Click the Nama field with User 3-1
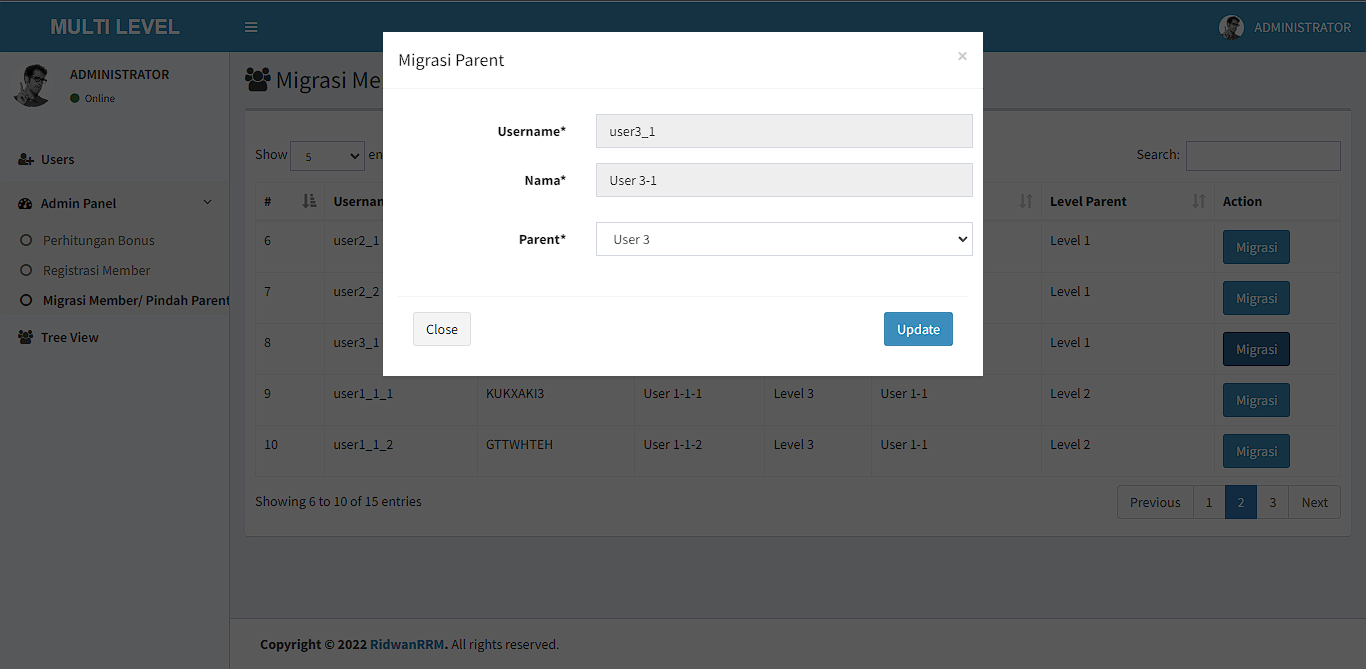 (x=784, y=180)
